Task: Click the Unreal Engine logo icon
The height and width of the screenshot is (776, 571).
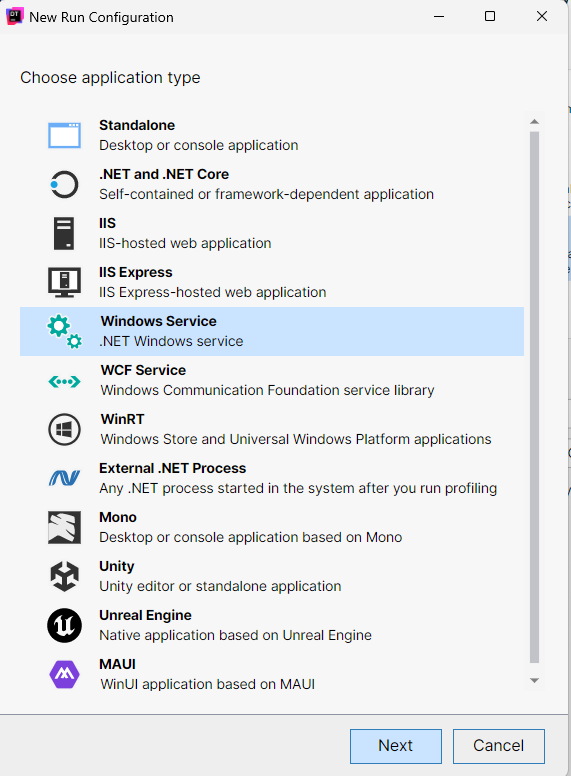Action: click(x=64, y=625)
